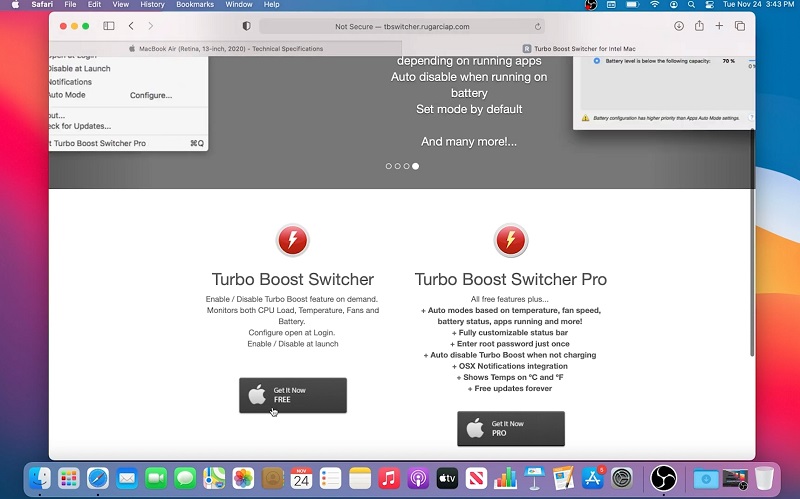The height and width of the screenshot is (499, 800).
Task: Click the page vertical scrollbar
Action: (x=752, y=242)
